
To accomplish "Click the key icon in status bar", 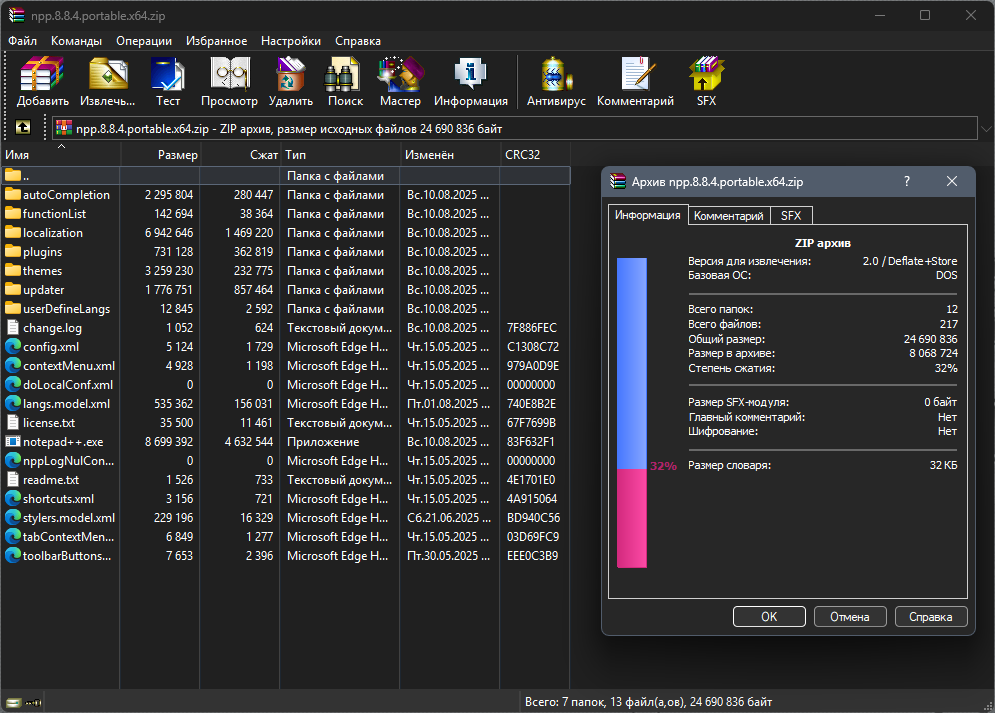I will click(34, 702).
